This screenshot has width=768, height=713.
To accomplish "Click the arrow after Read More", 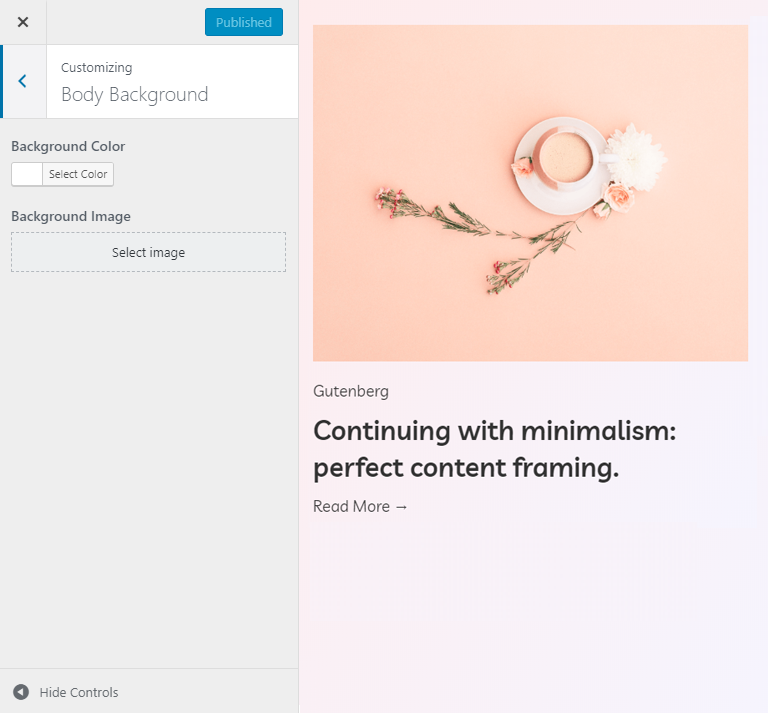I will click(401, 507).
